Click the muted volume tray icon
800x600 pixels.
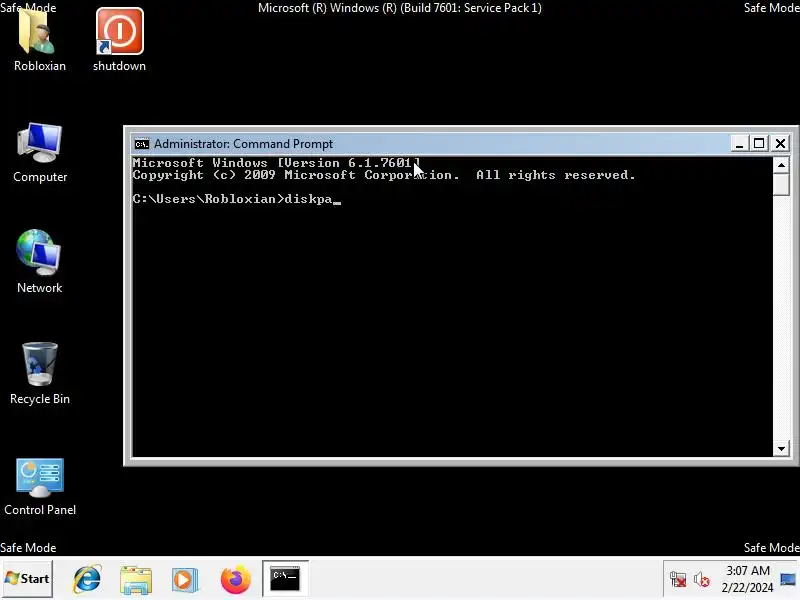[702, 580]
